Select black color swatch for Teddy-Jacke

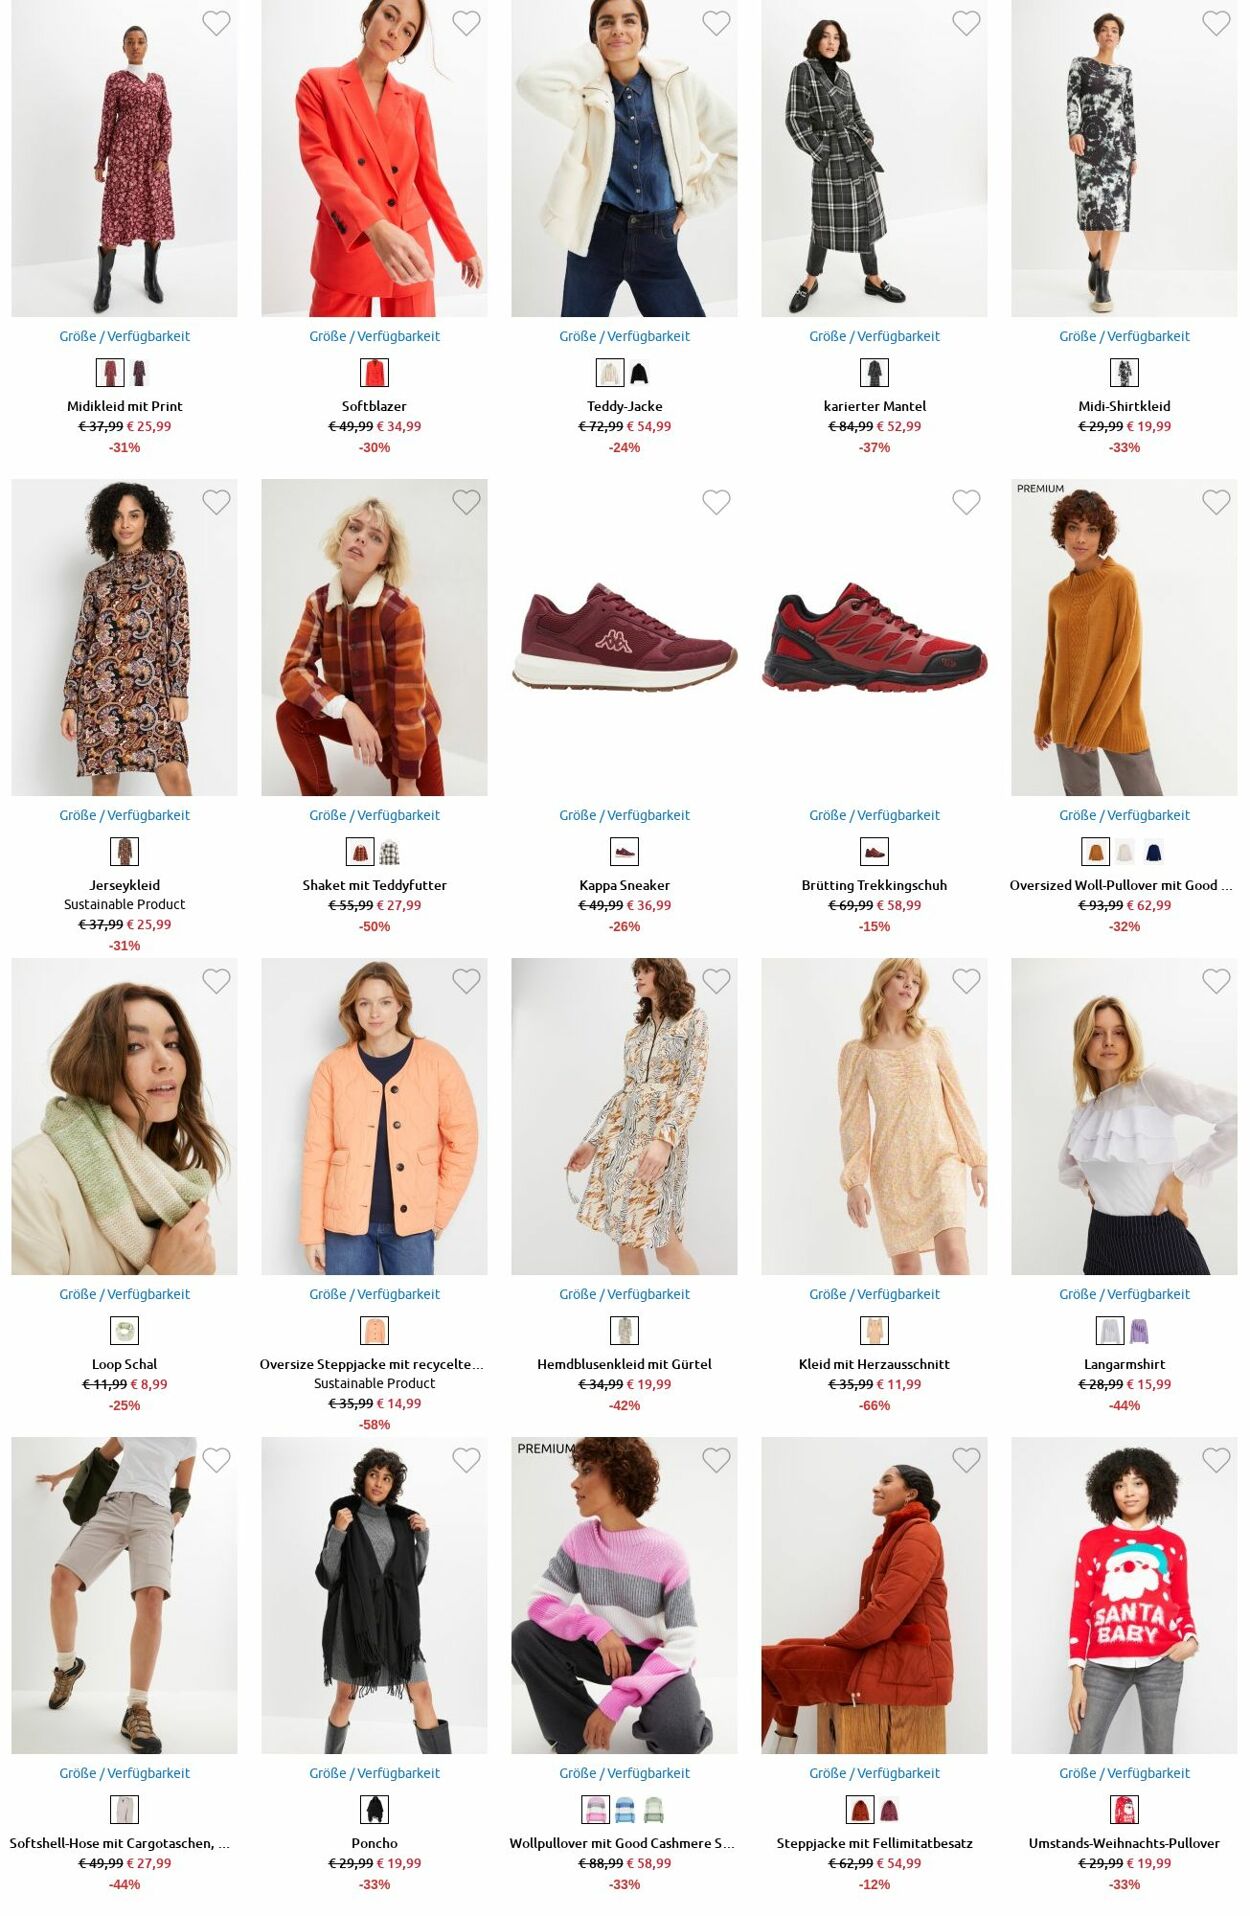point(639,373)
